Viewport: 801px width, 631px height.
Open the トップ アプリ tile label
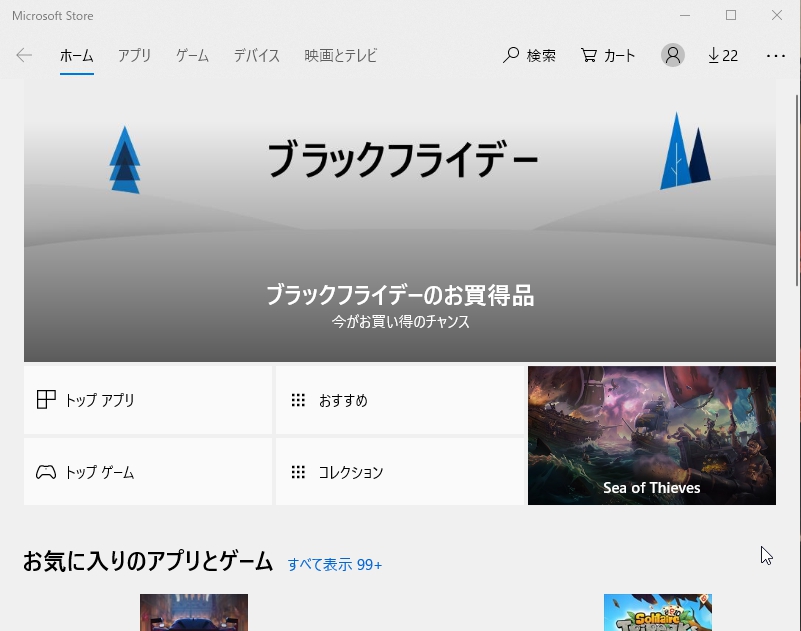100,400
